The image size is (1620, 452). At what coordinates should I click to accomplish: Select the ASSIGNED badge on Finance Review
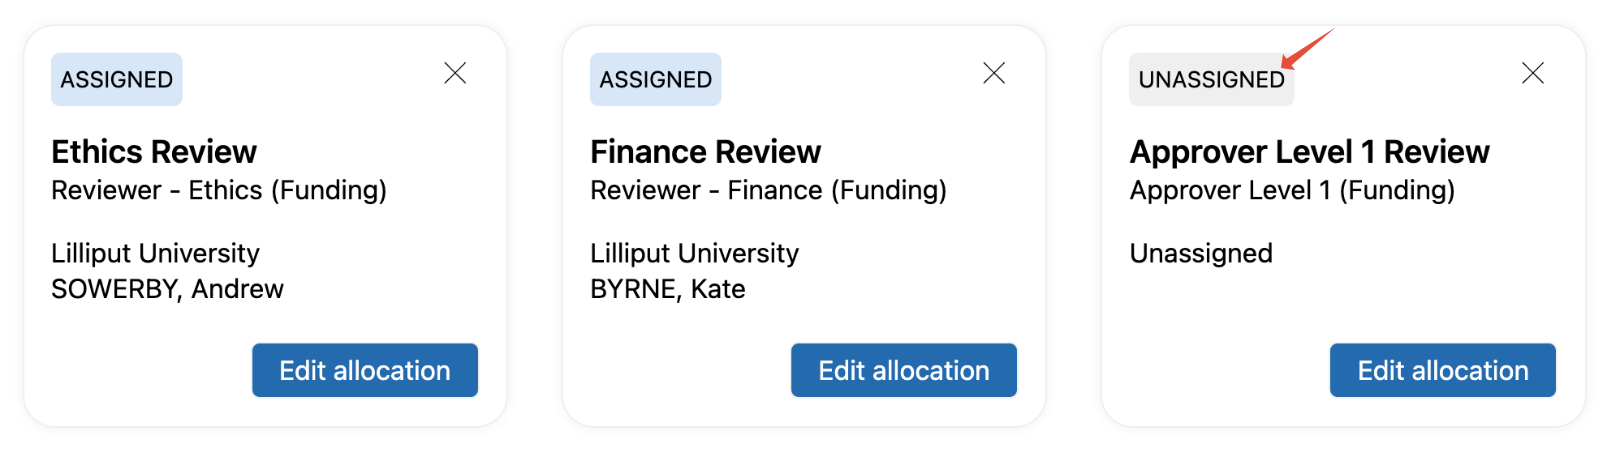(656, 80)
